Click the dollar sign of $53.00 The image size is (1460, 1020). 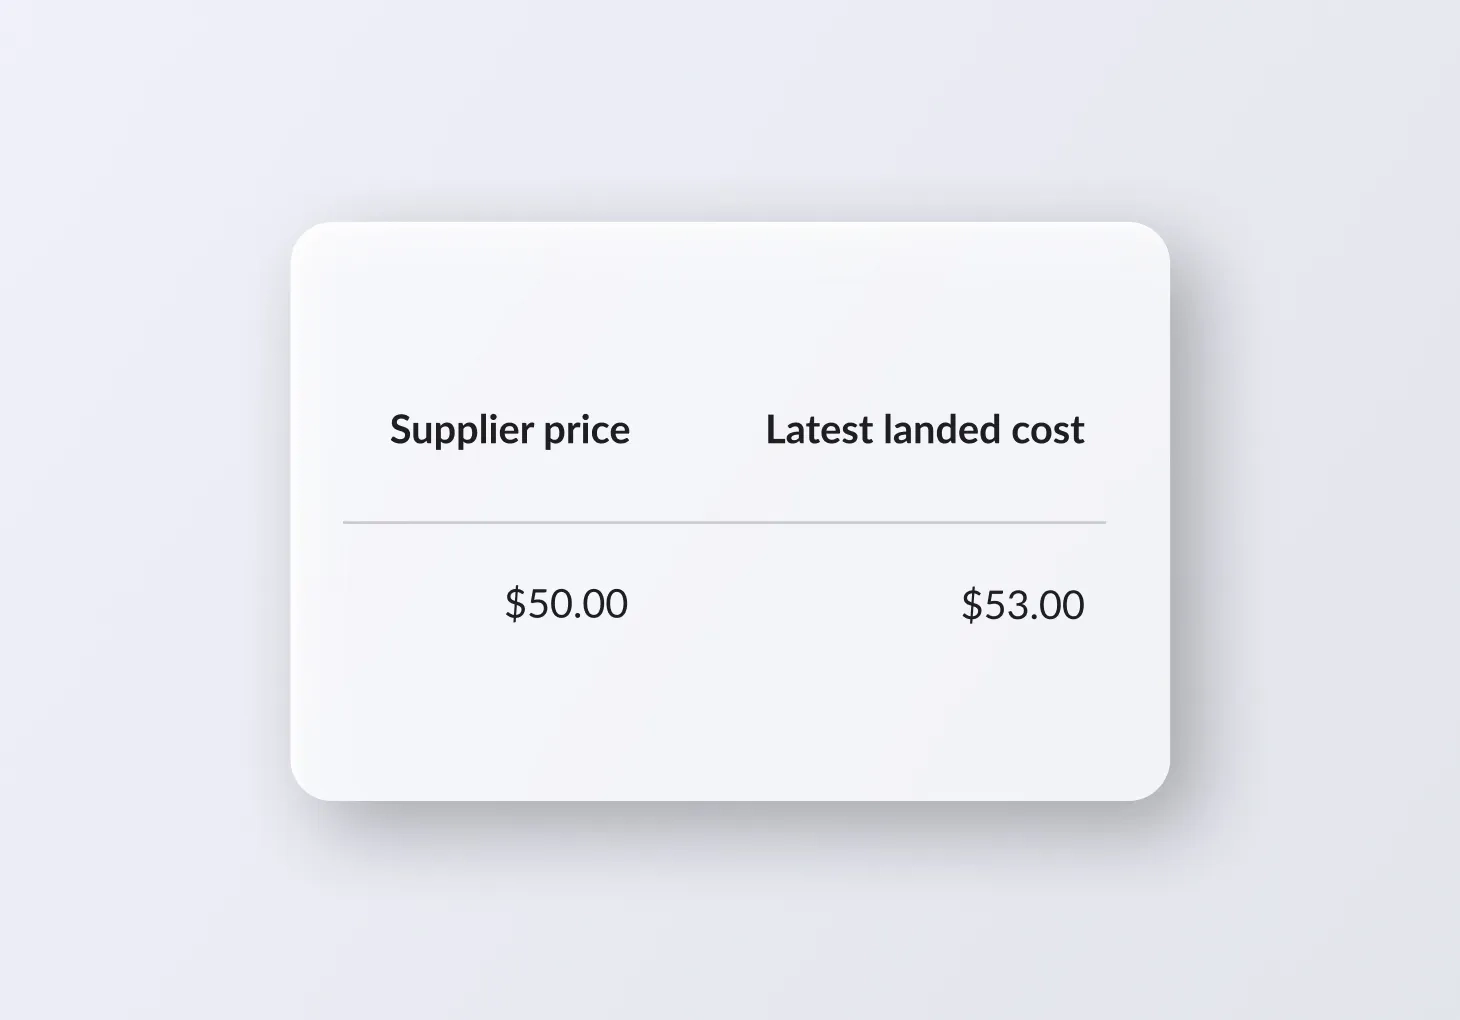pyautogui.click(x=971, y=606)
